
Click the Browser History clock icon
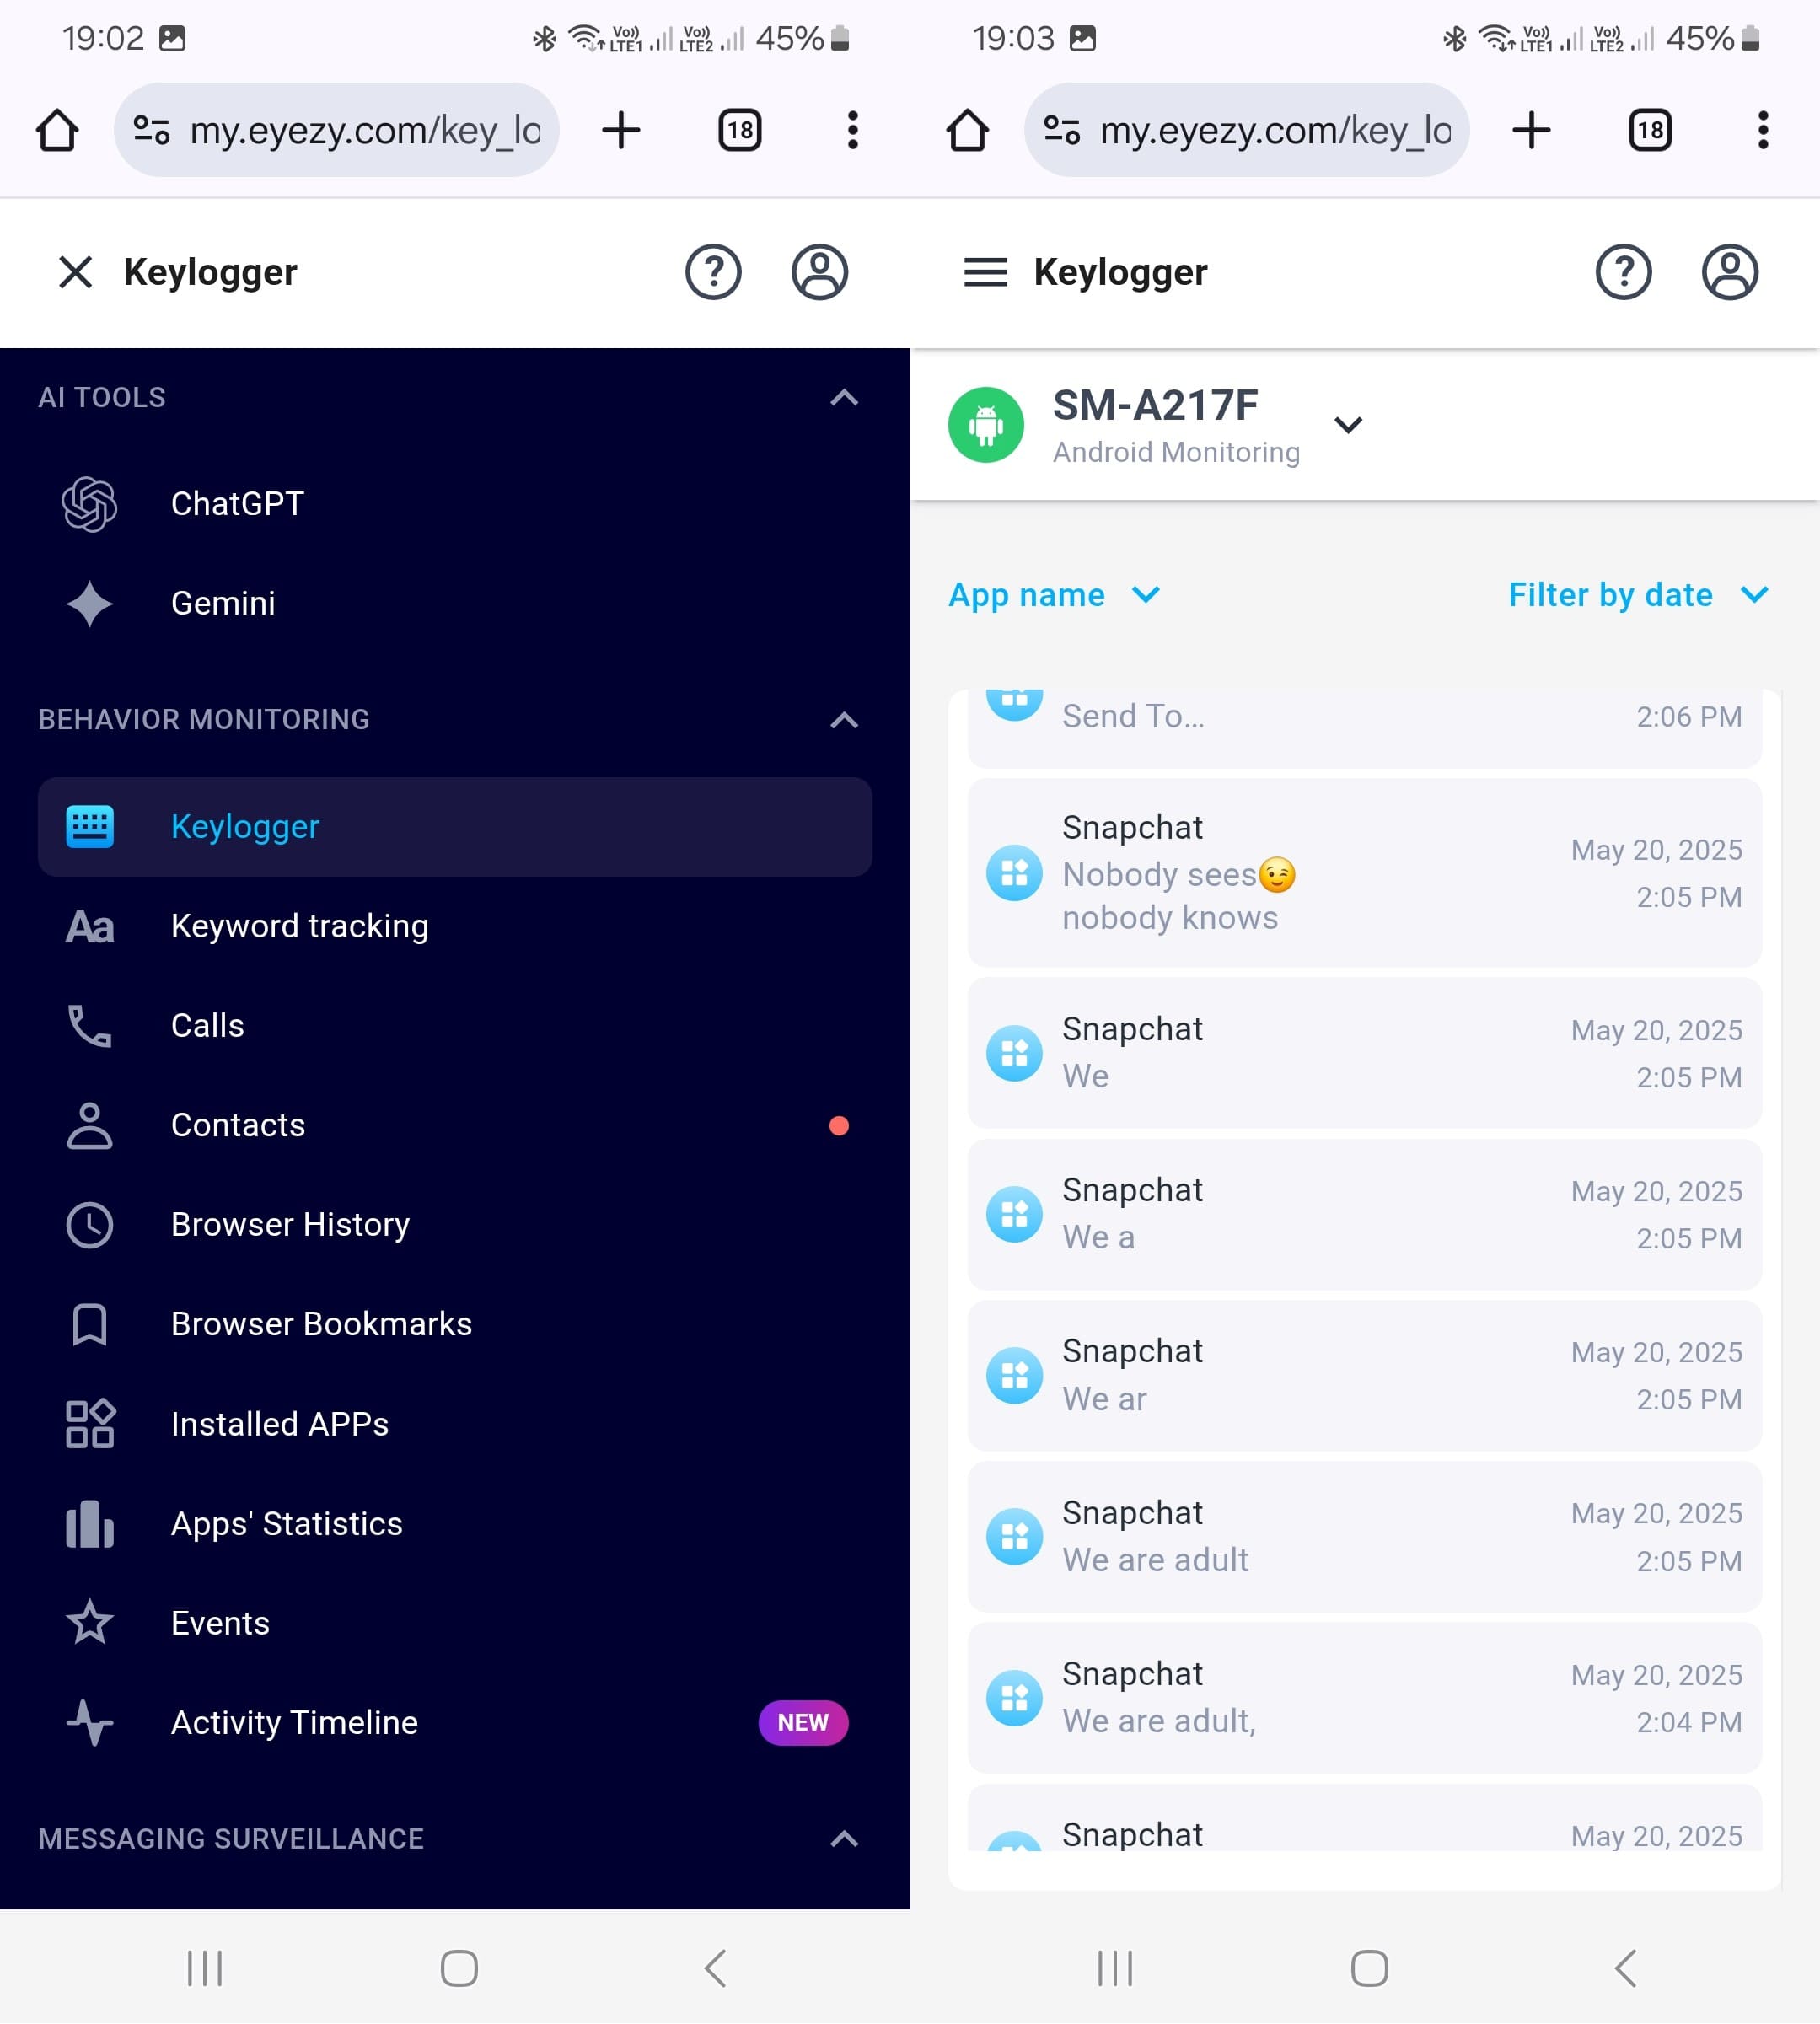click(89, 1224)
